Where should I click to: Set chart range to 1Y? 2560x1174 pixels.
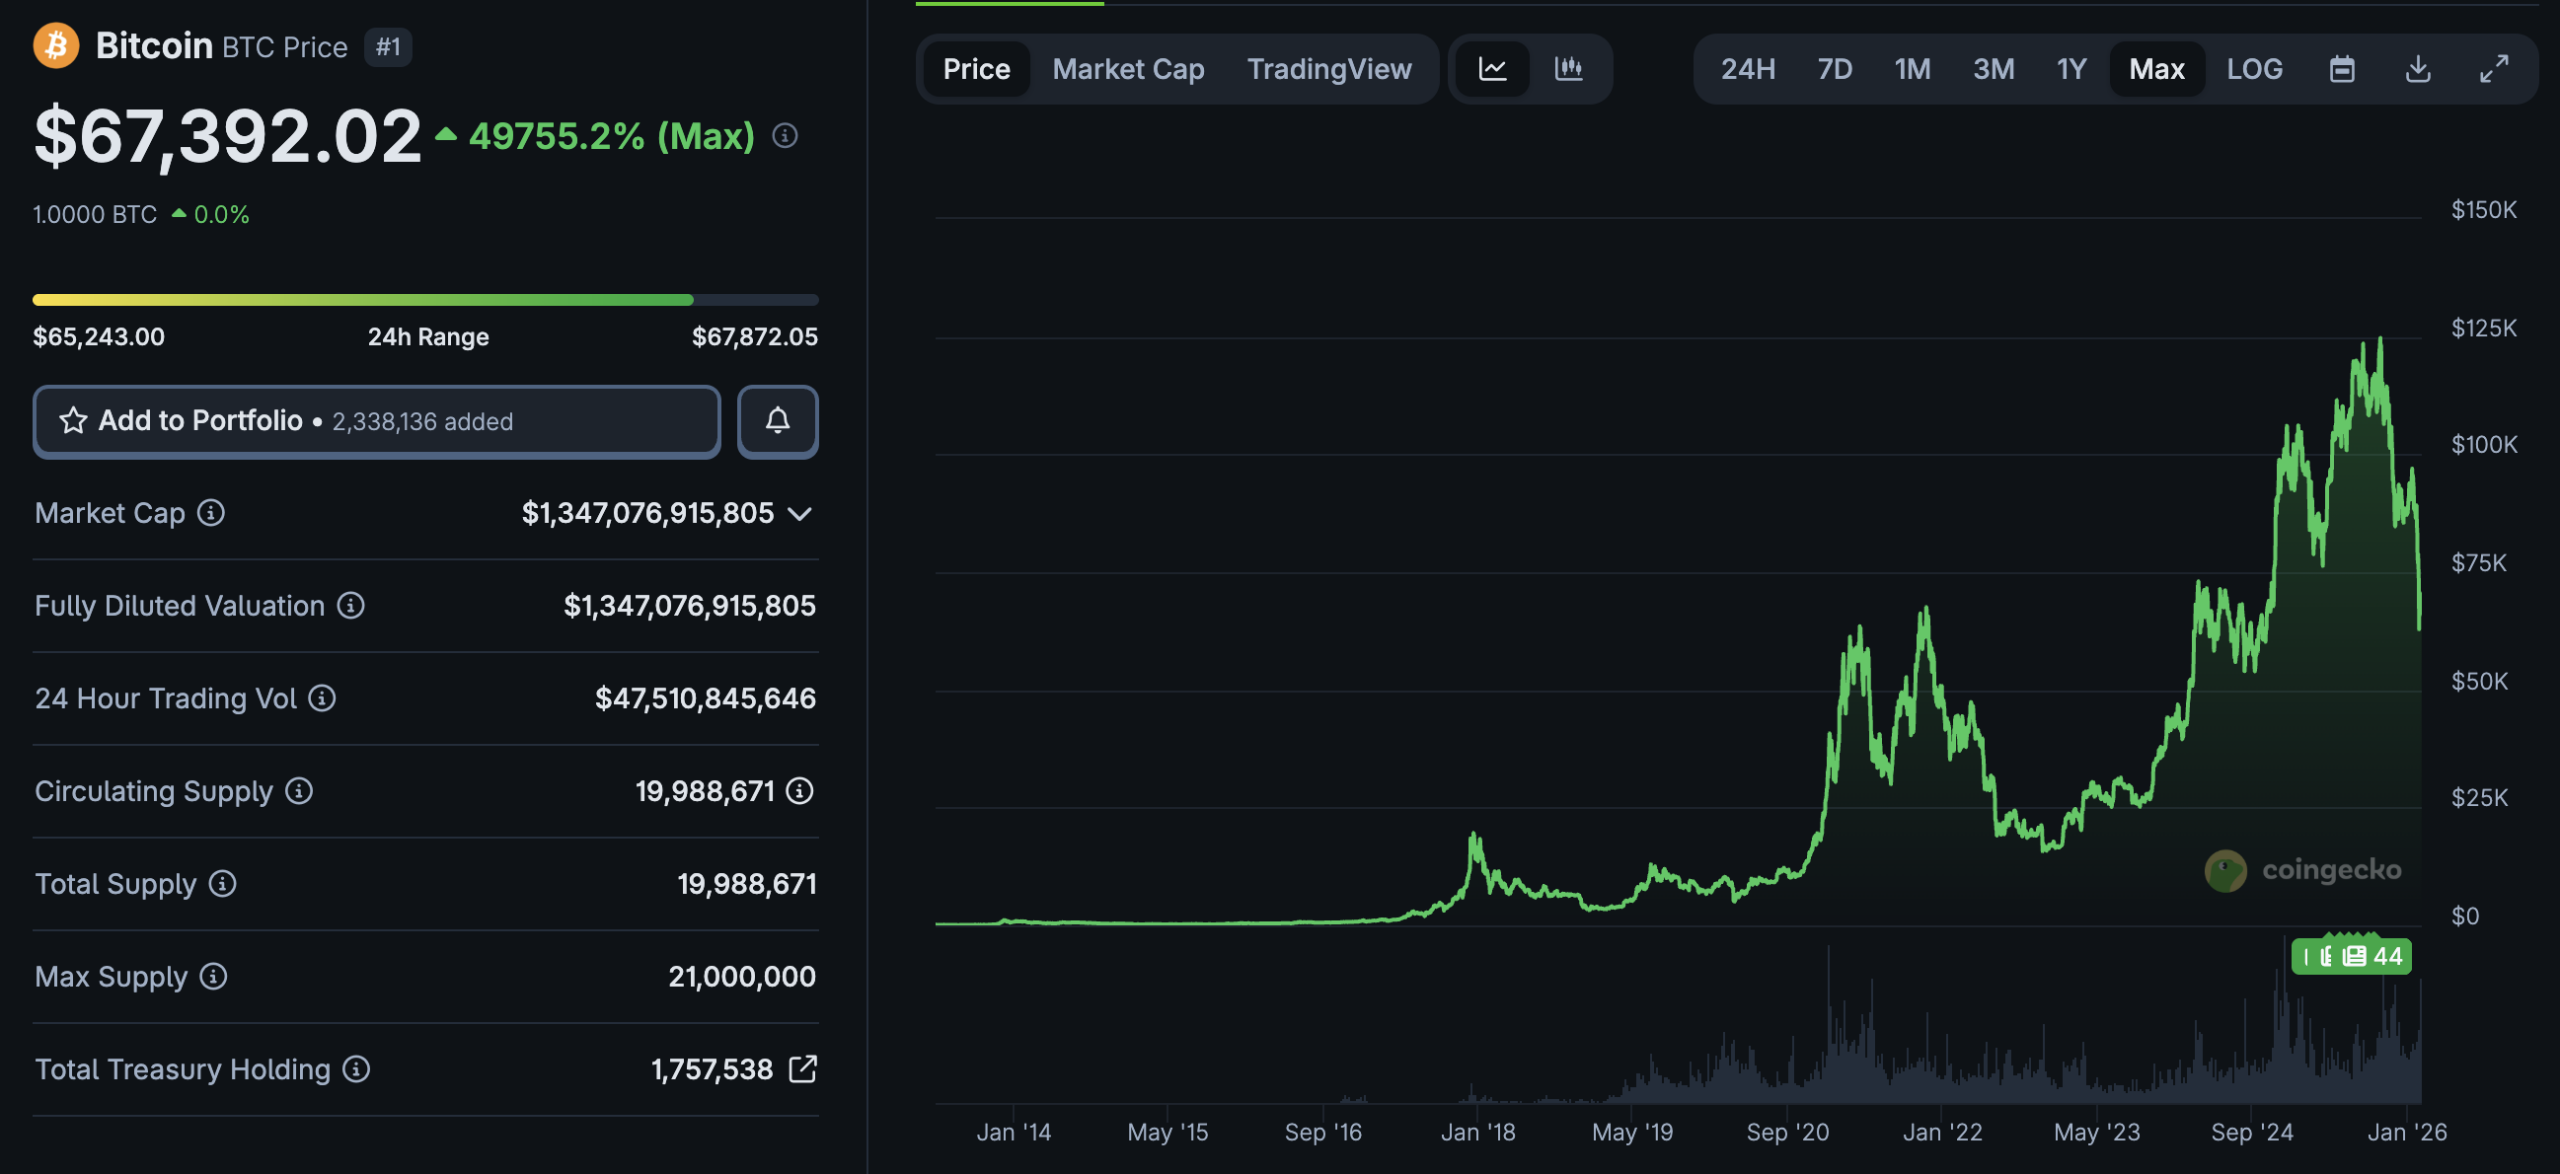click(2071, 69)
